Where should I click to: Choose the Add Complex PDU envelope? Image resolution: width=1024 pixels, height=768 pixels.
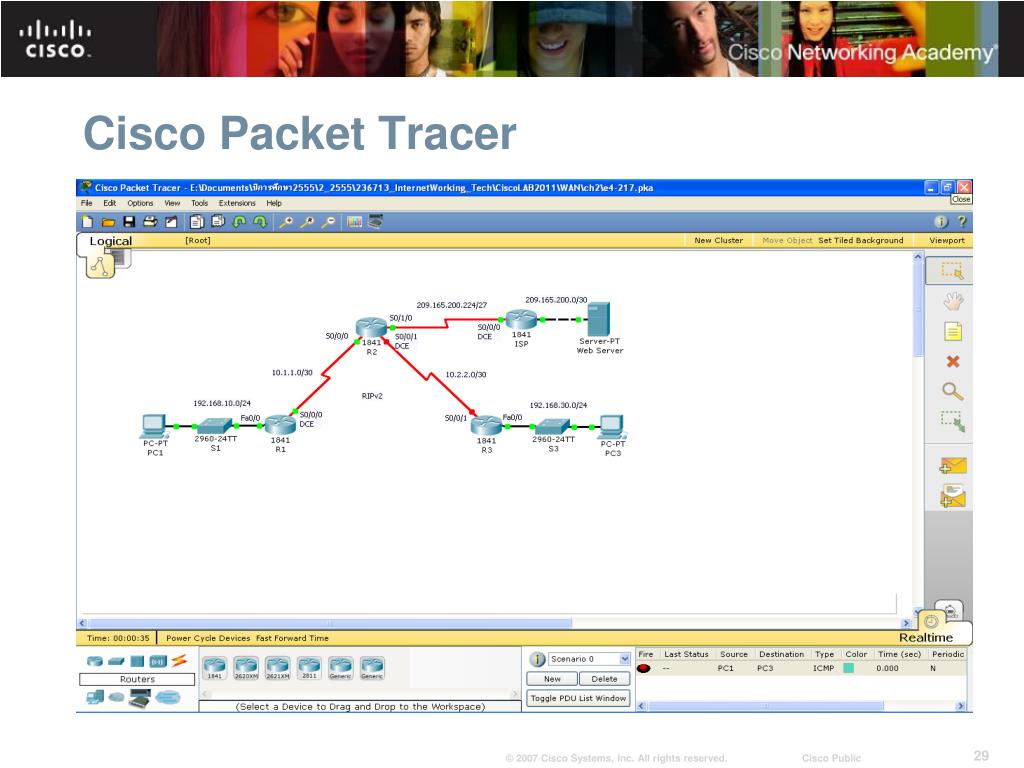point(953,496)
